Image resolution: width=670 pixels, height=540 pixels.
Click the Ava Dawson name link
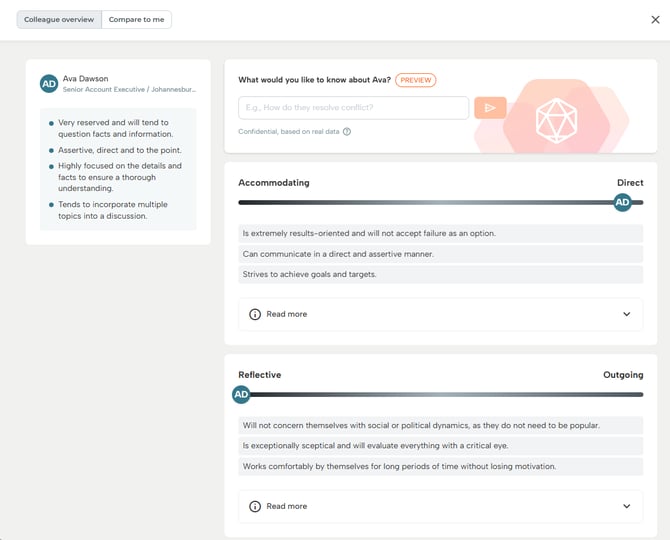[85, 79]
